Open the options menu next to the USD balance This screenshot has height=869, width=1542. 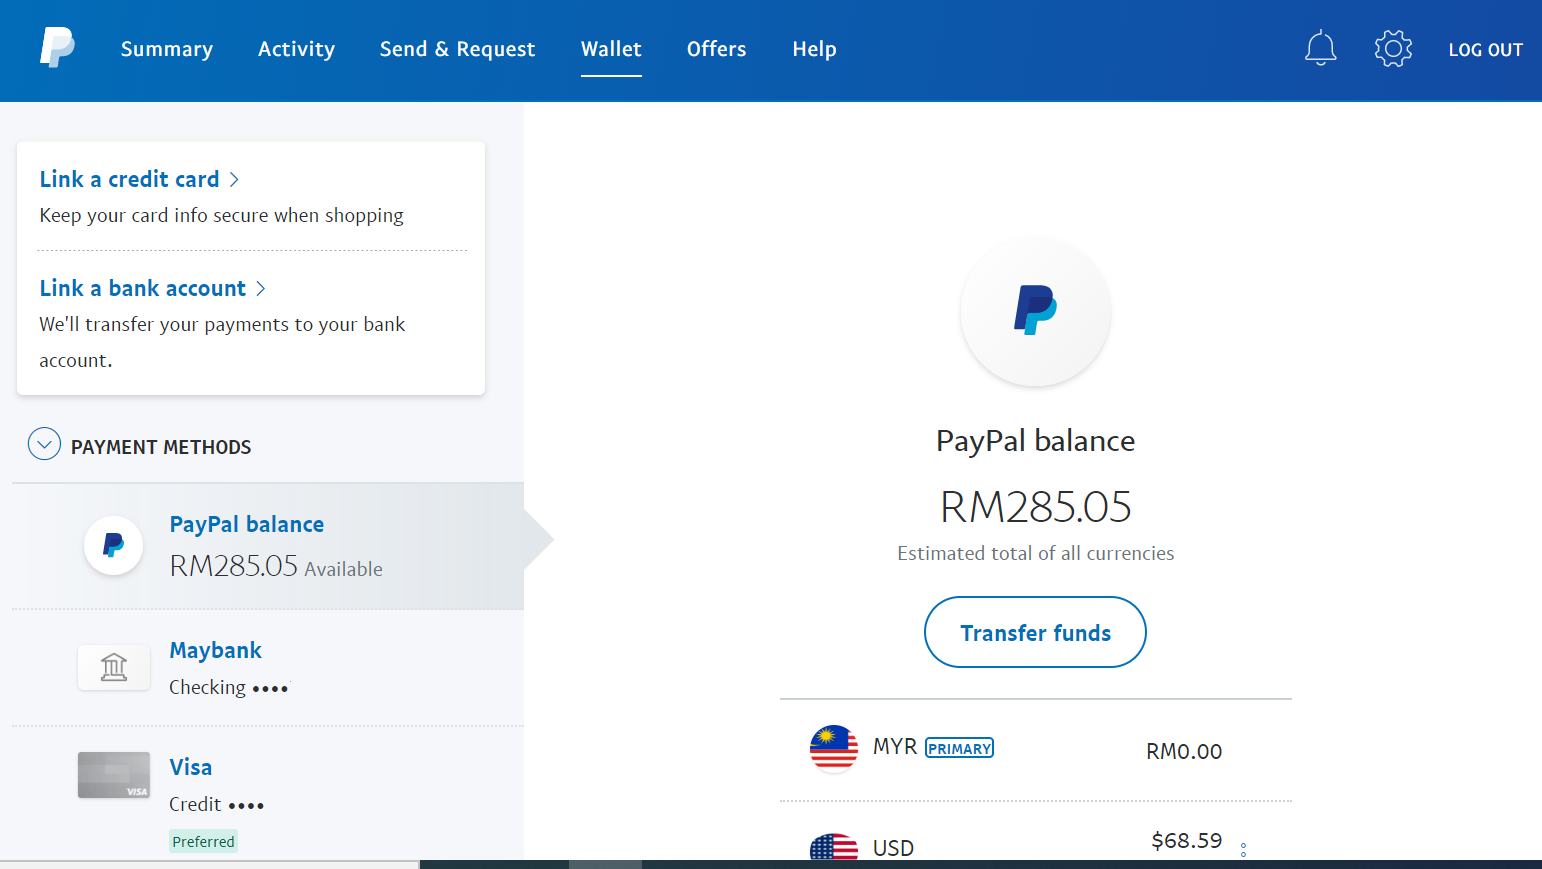coord(1243,848)
